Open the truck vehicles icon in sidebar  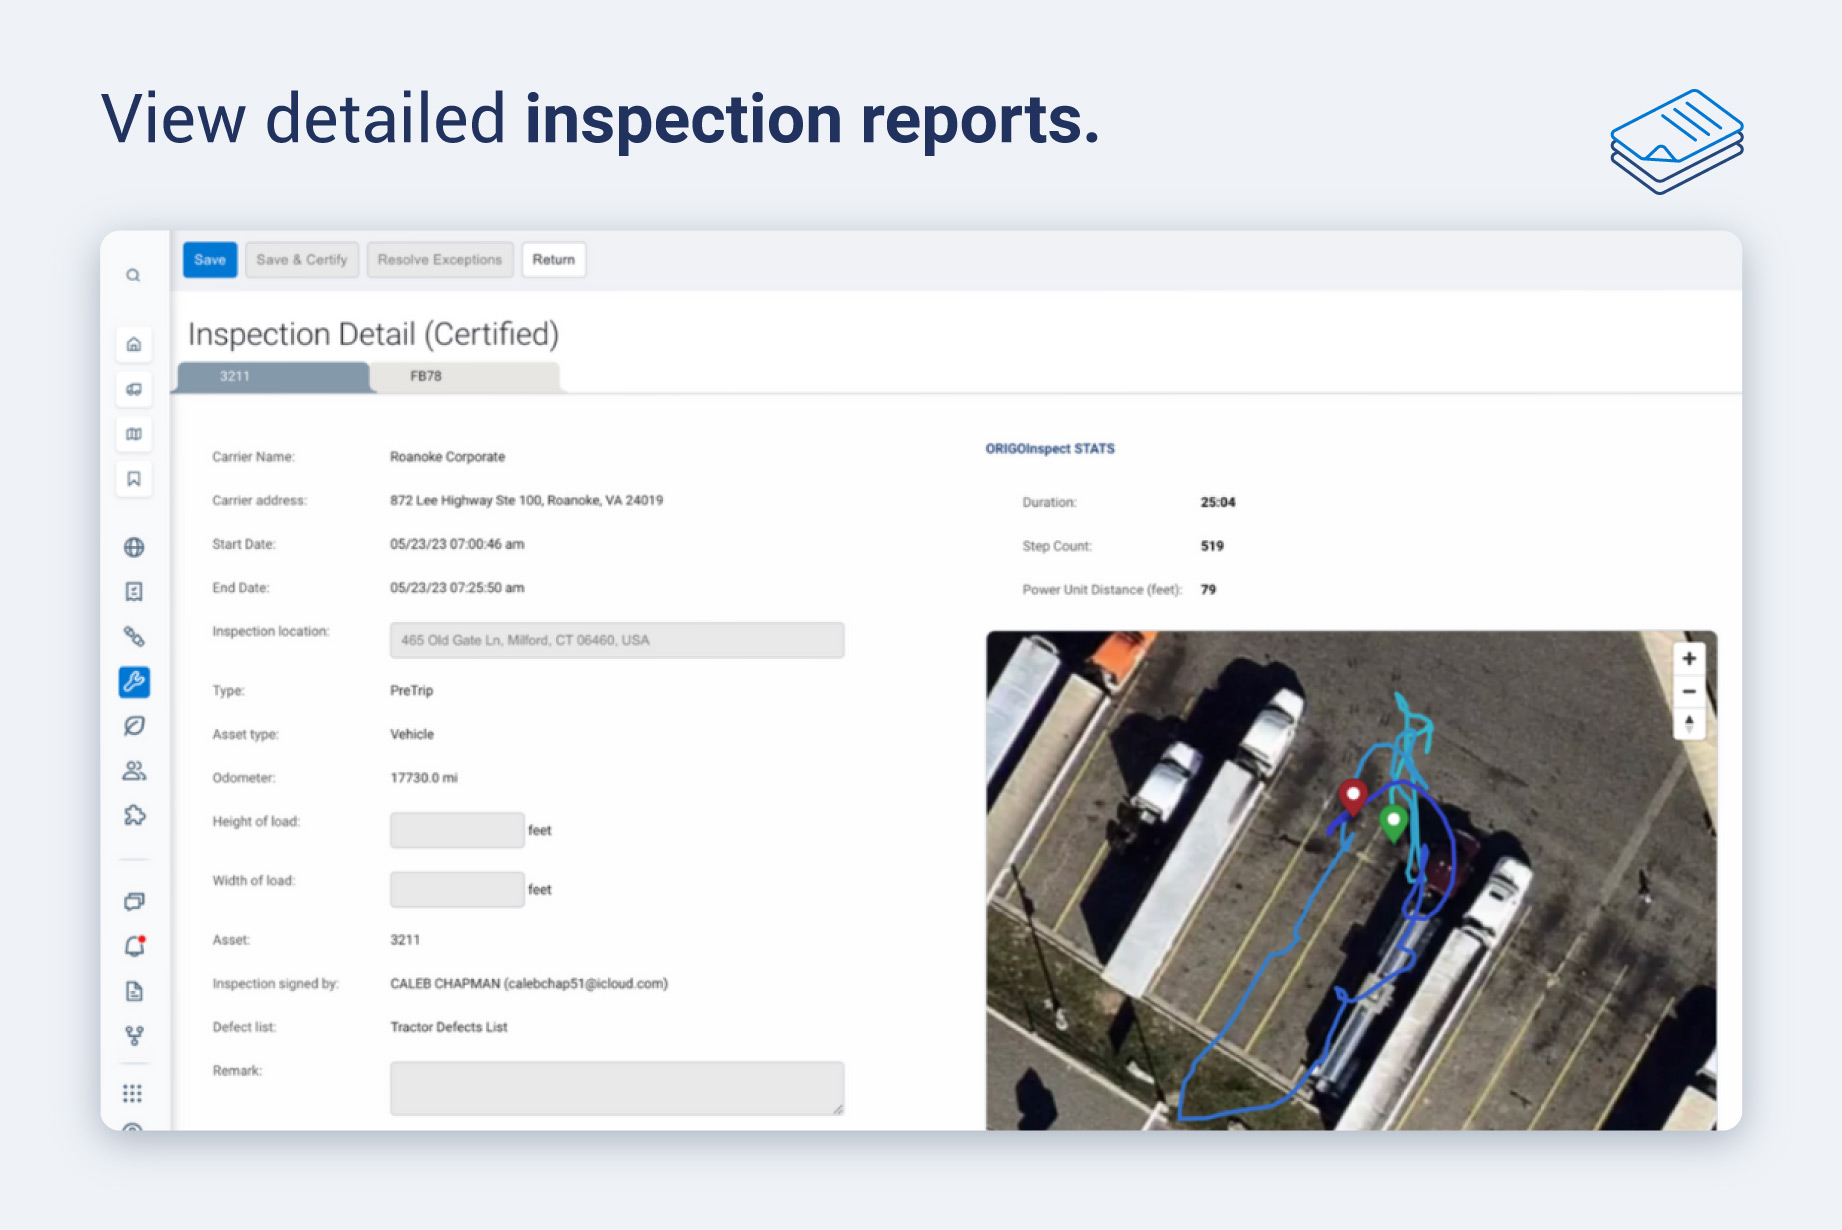click(x=134, y=389)
